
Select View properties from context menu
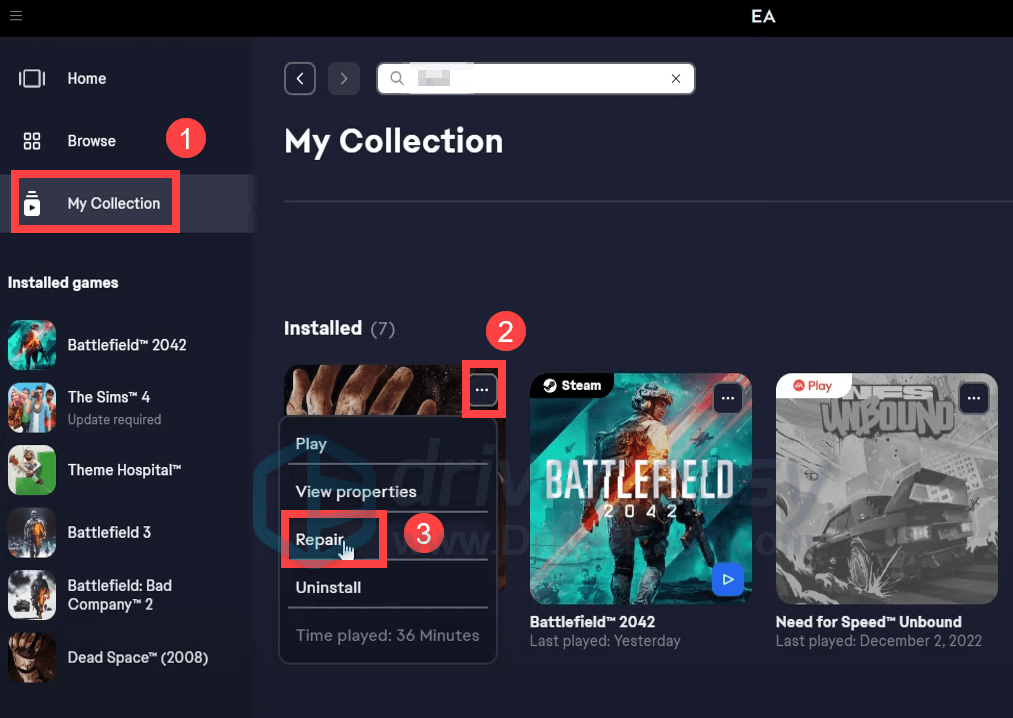pyautogui.click(x=355, y=492)
